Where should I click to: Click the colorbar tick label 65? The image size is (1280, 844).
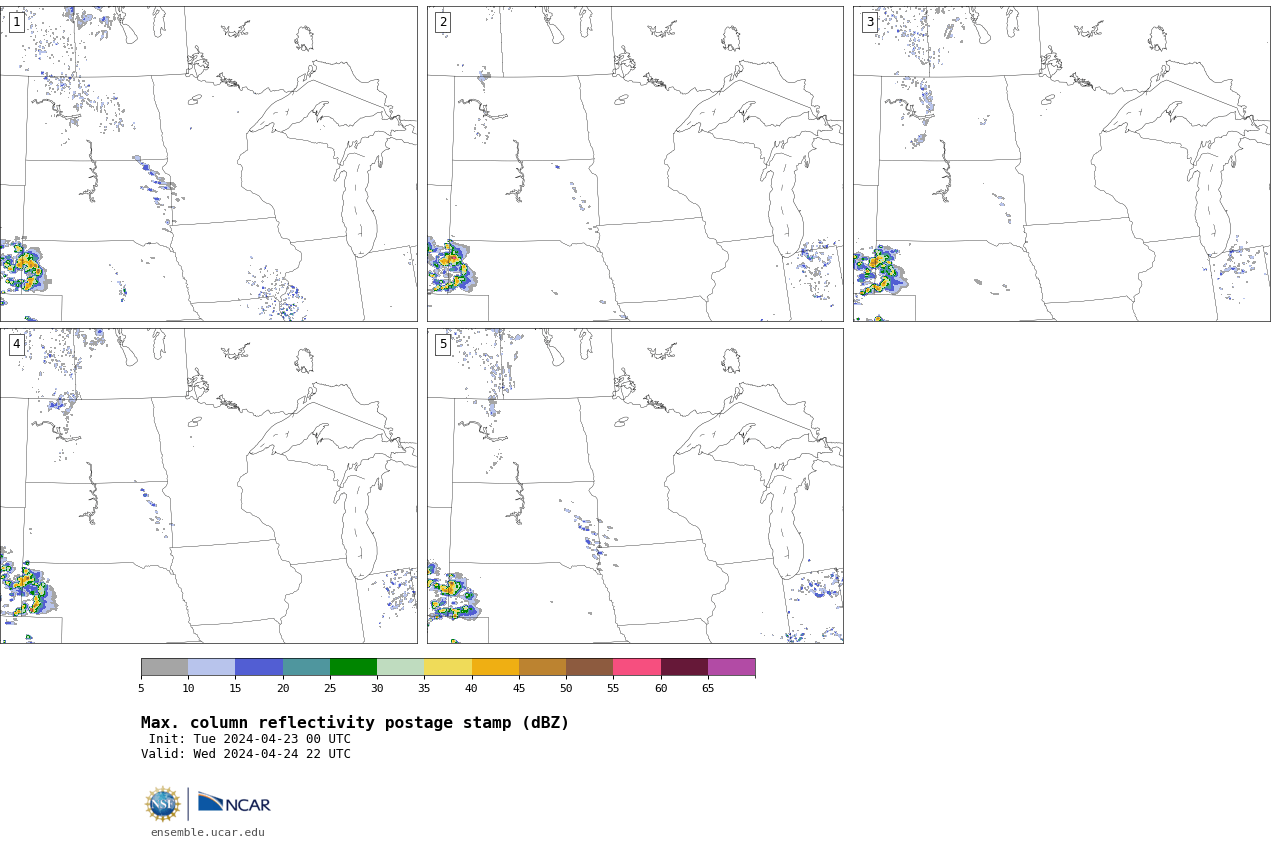tap(708, 688)
